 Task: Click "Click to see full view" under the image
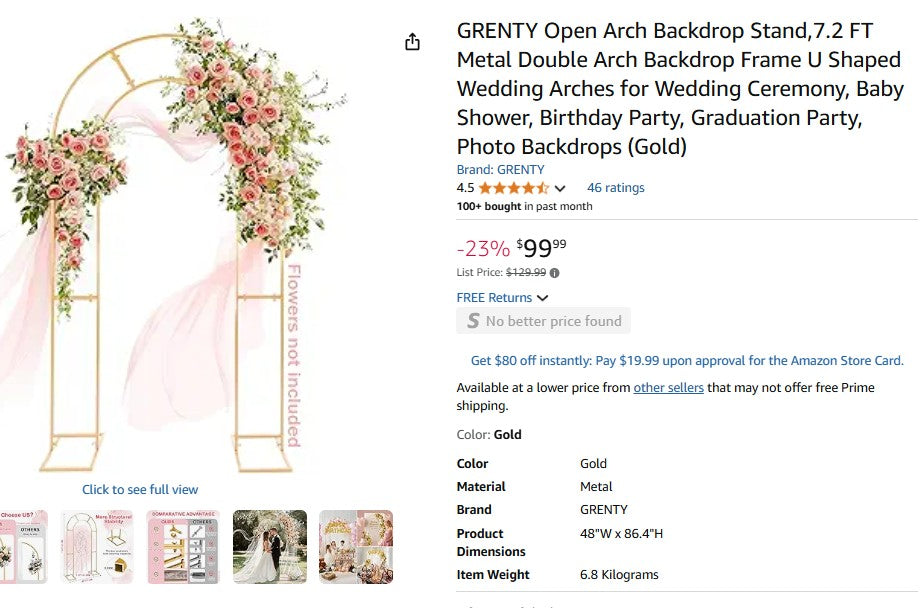(x=140, y=490)
